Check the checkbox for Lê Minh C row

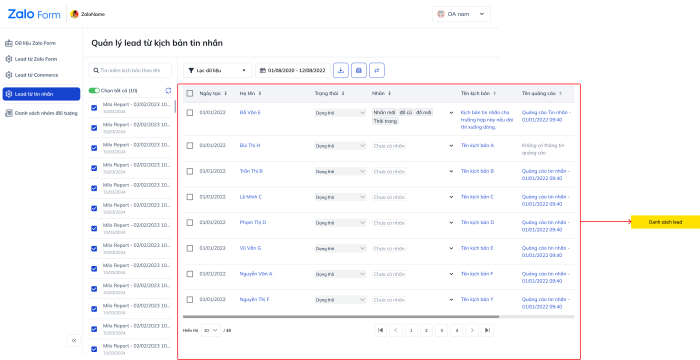tap(190, 197)
